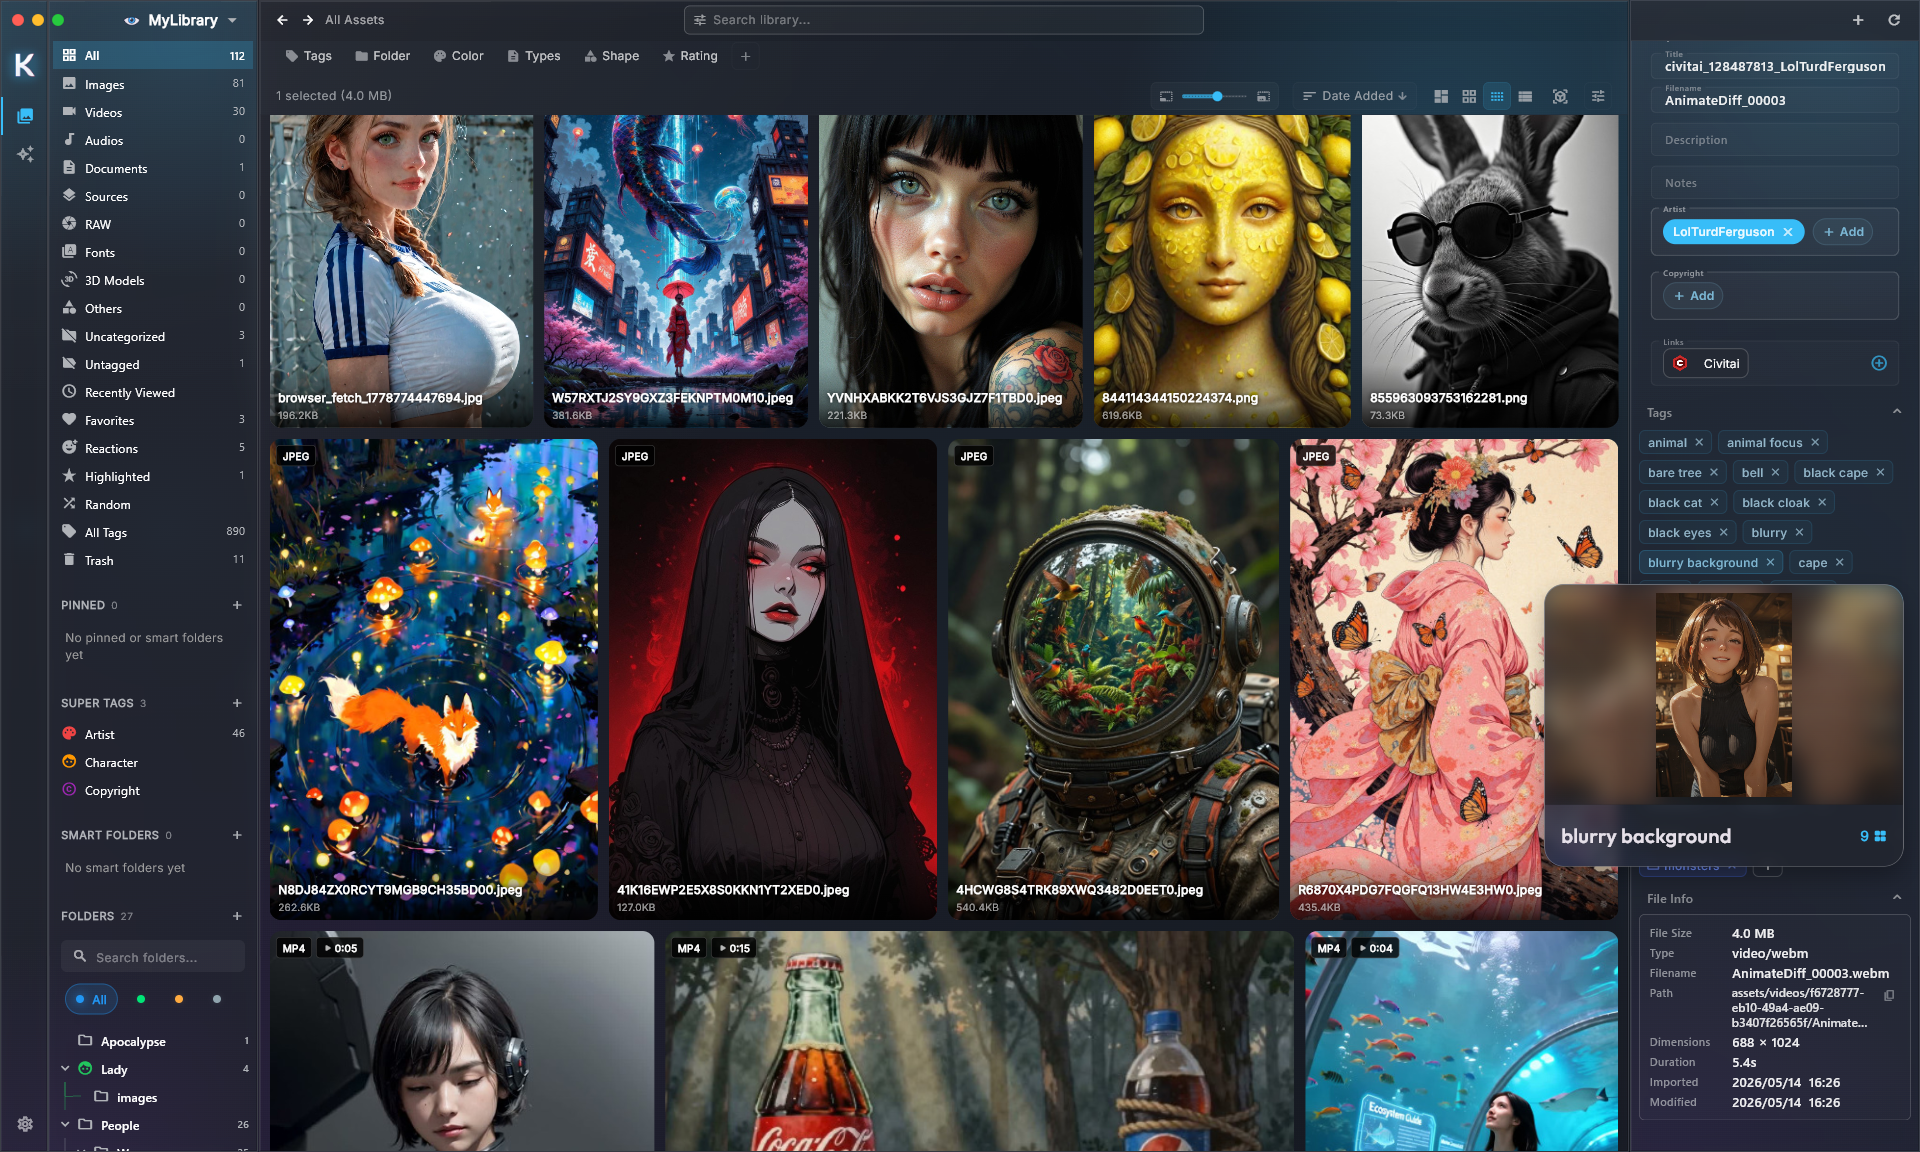This screenshot has height=1152, width=1920.
Task: Open the Tags filter
Action: tap(308, 56)
